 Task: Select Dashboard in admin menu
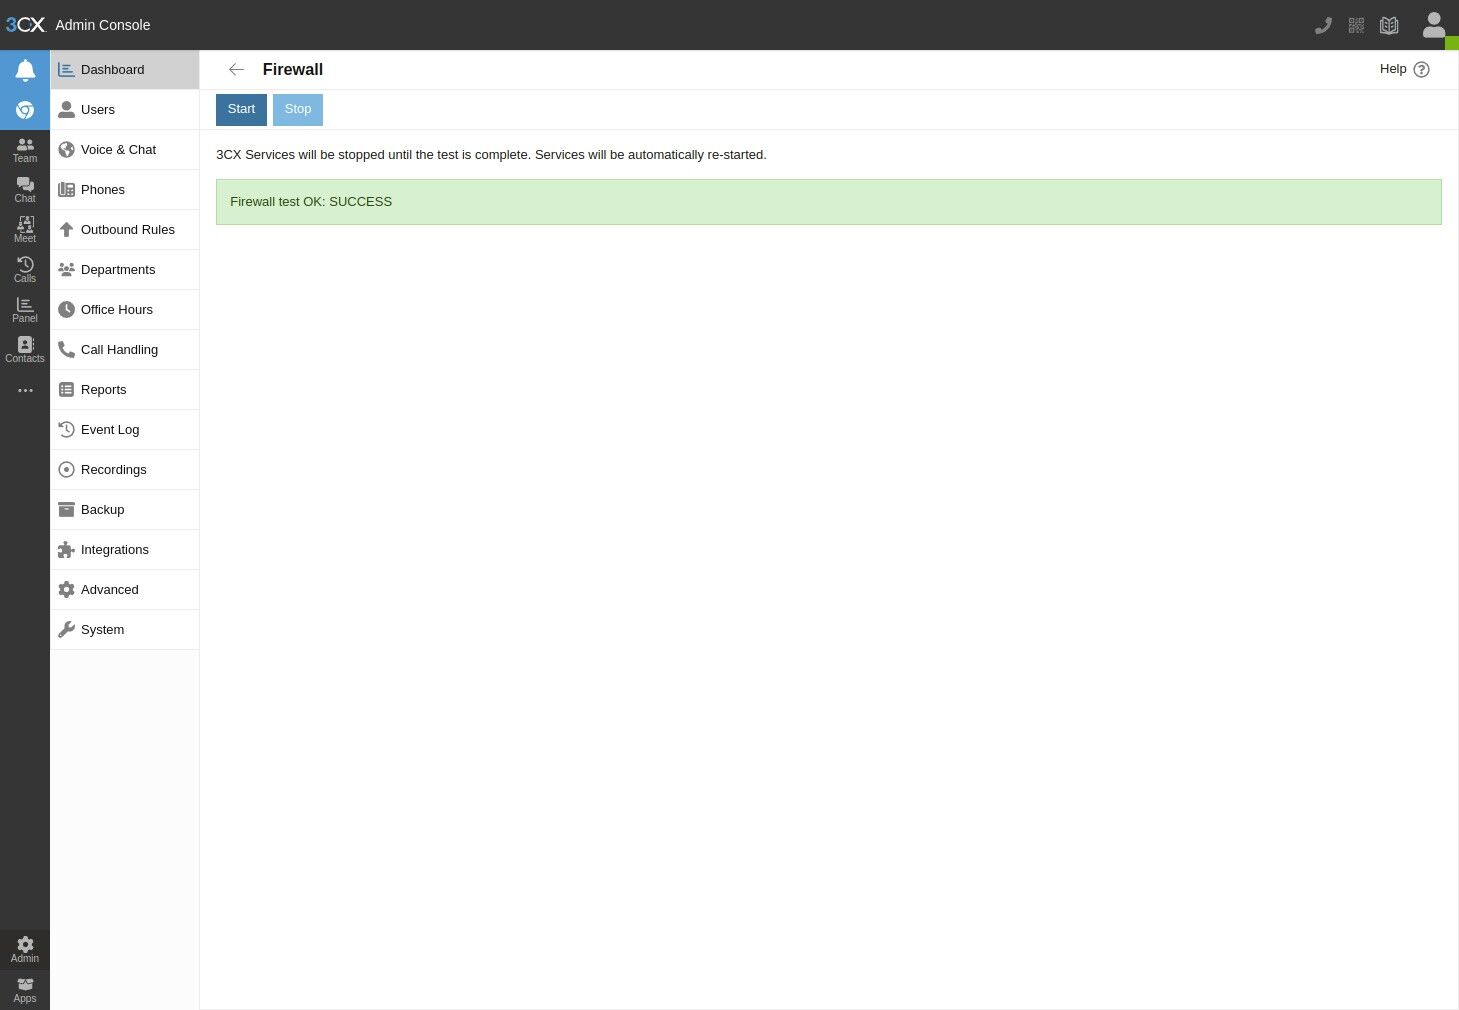click(x=125, y=70)
